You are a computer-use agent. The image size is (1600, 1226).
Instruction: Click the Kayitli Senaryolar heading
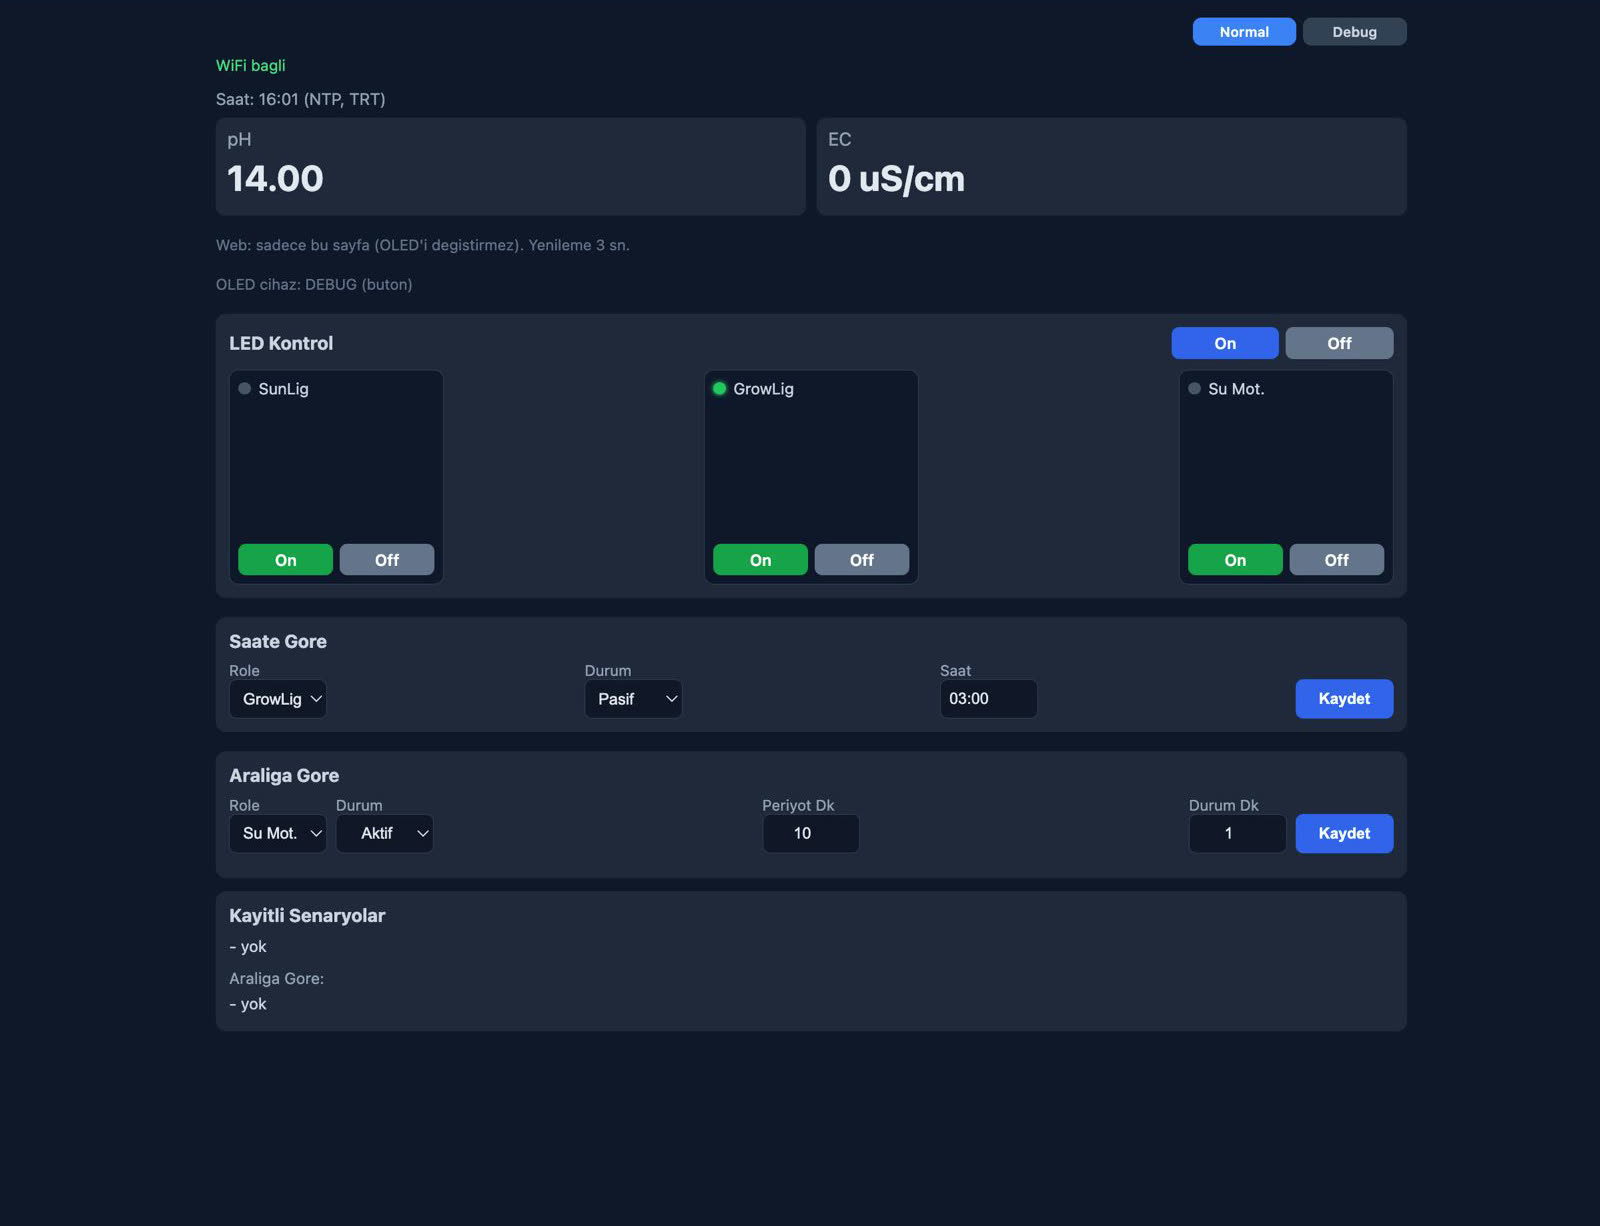click(307, 916)
